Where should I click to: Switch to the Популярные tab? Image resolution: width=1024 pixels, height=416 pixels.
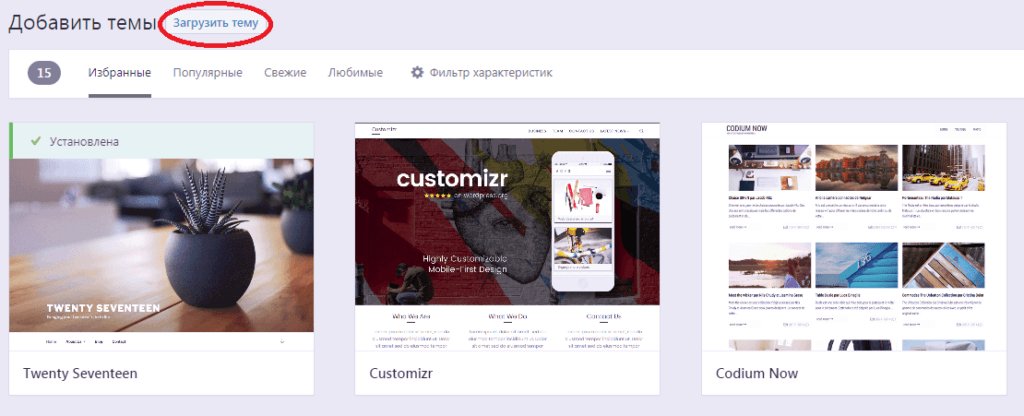coord(208,72)
